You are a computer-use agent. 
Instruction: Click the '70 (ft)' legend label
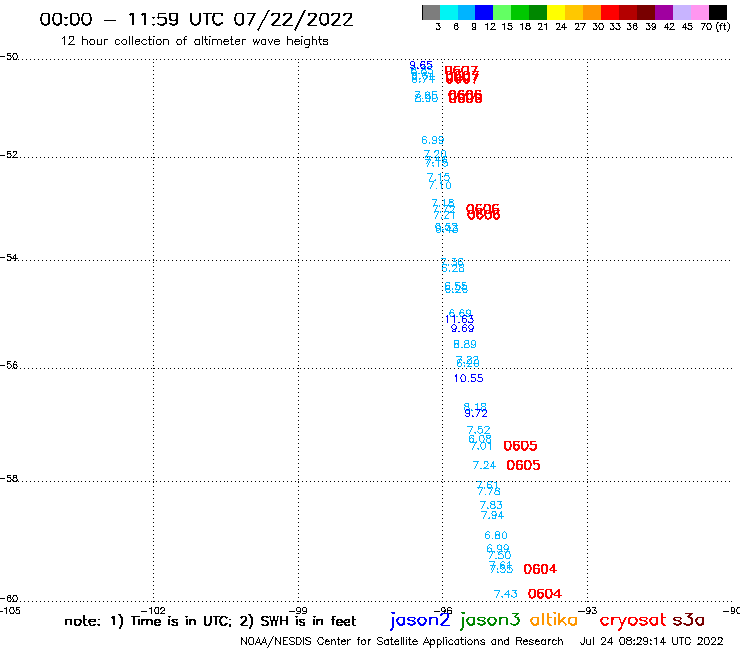715,26
